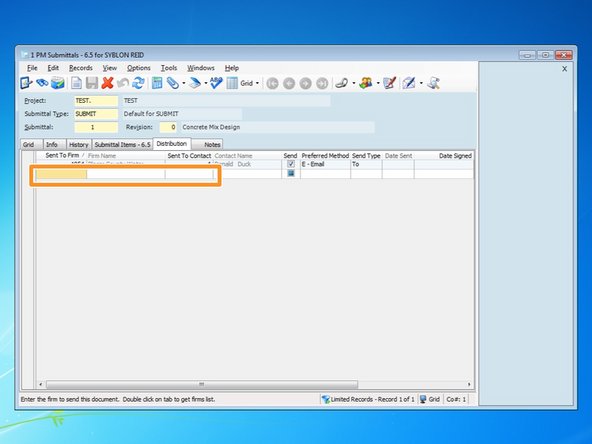The width and height of the screenshot is (592, 444).
Task: Run the ABC spell check icon
Action: pos(216,83)
